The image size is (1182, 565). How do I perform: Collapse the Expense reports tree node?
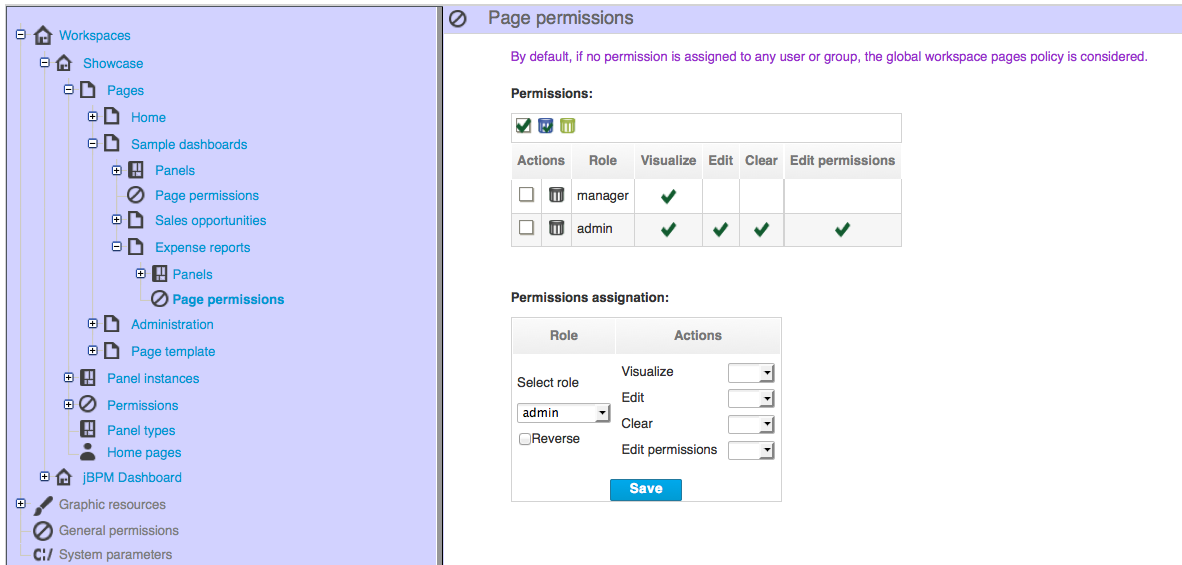pyautogui.click(x=116, y=246)
